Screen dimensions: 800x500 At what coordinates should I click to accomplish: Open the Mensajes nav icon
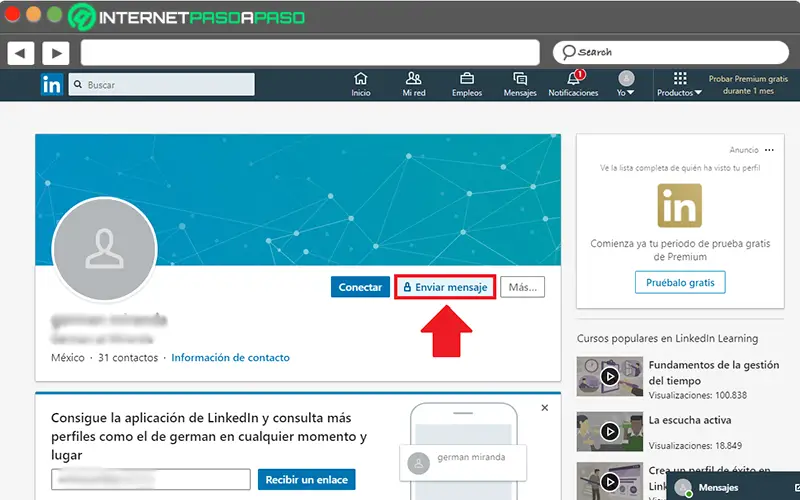(x=520, y=84)
